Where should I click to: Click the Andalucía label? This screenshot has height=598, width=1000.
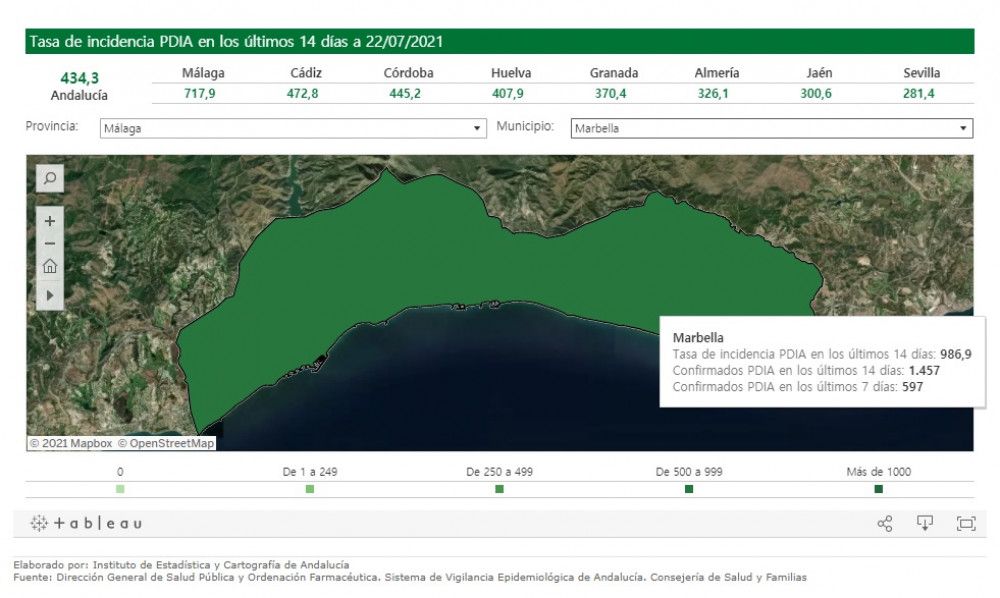coord(79,96)
